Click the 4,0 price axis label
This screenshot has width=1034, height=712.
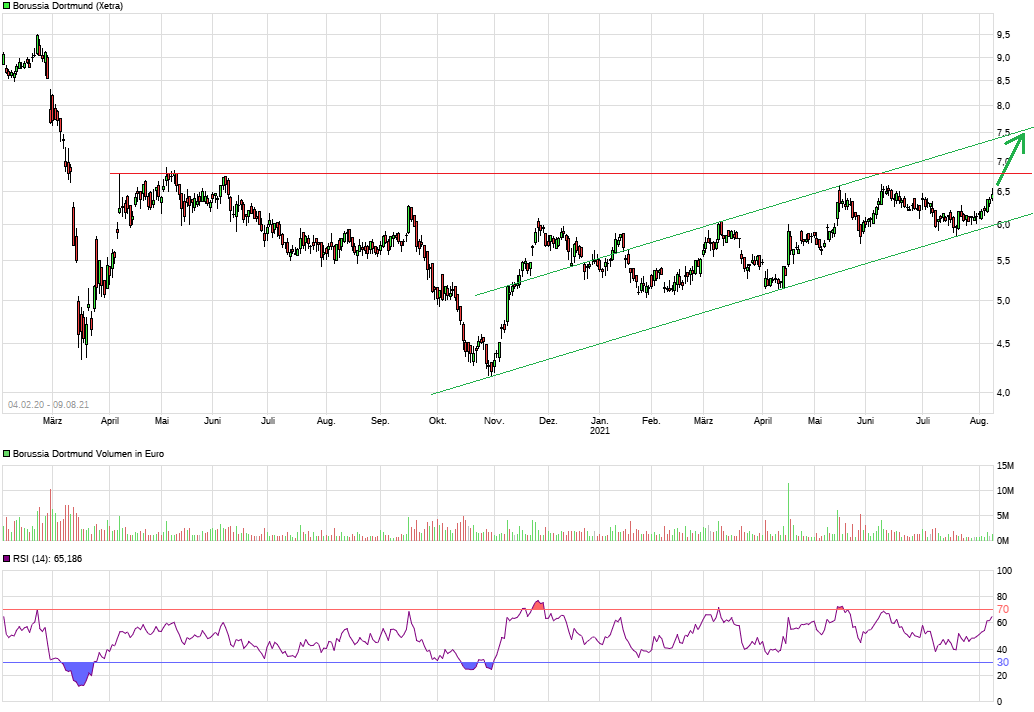click(1003, 393)
